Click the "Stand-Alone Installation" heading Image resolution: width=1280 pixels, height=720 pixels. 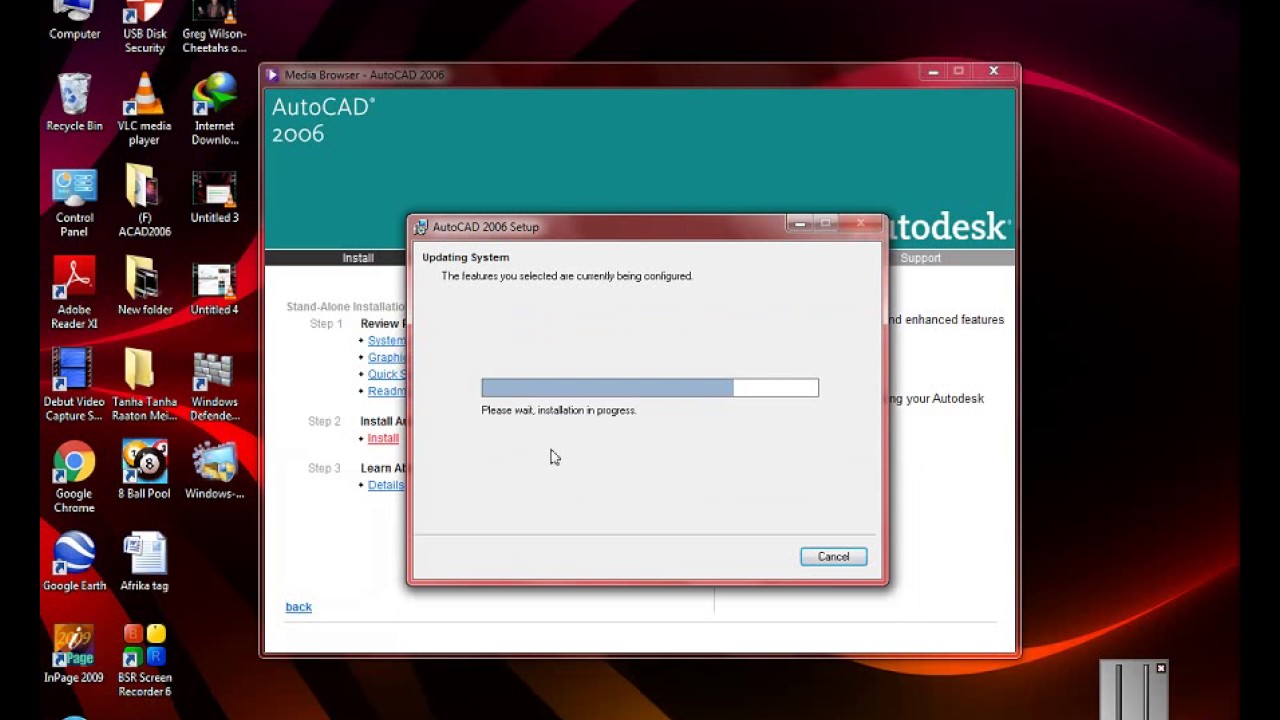click(x=346, y=307)
